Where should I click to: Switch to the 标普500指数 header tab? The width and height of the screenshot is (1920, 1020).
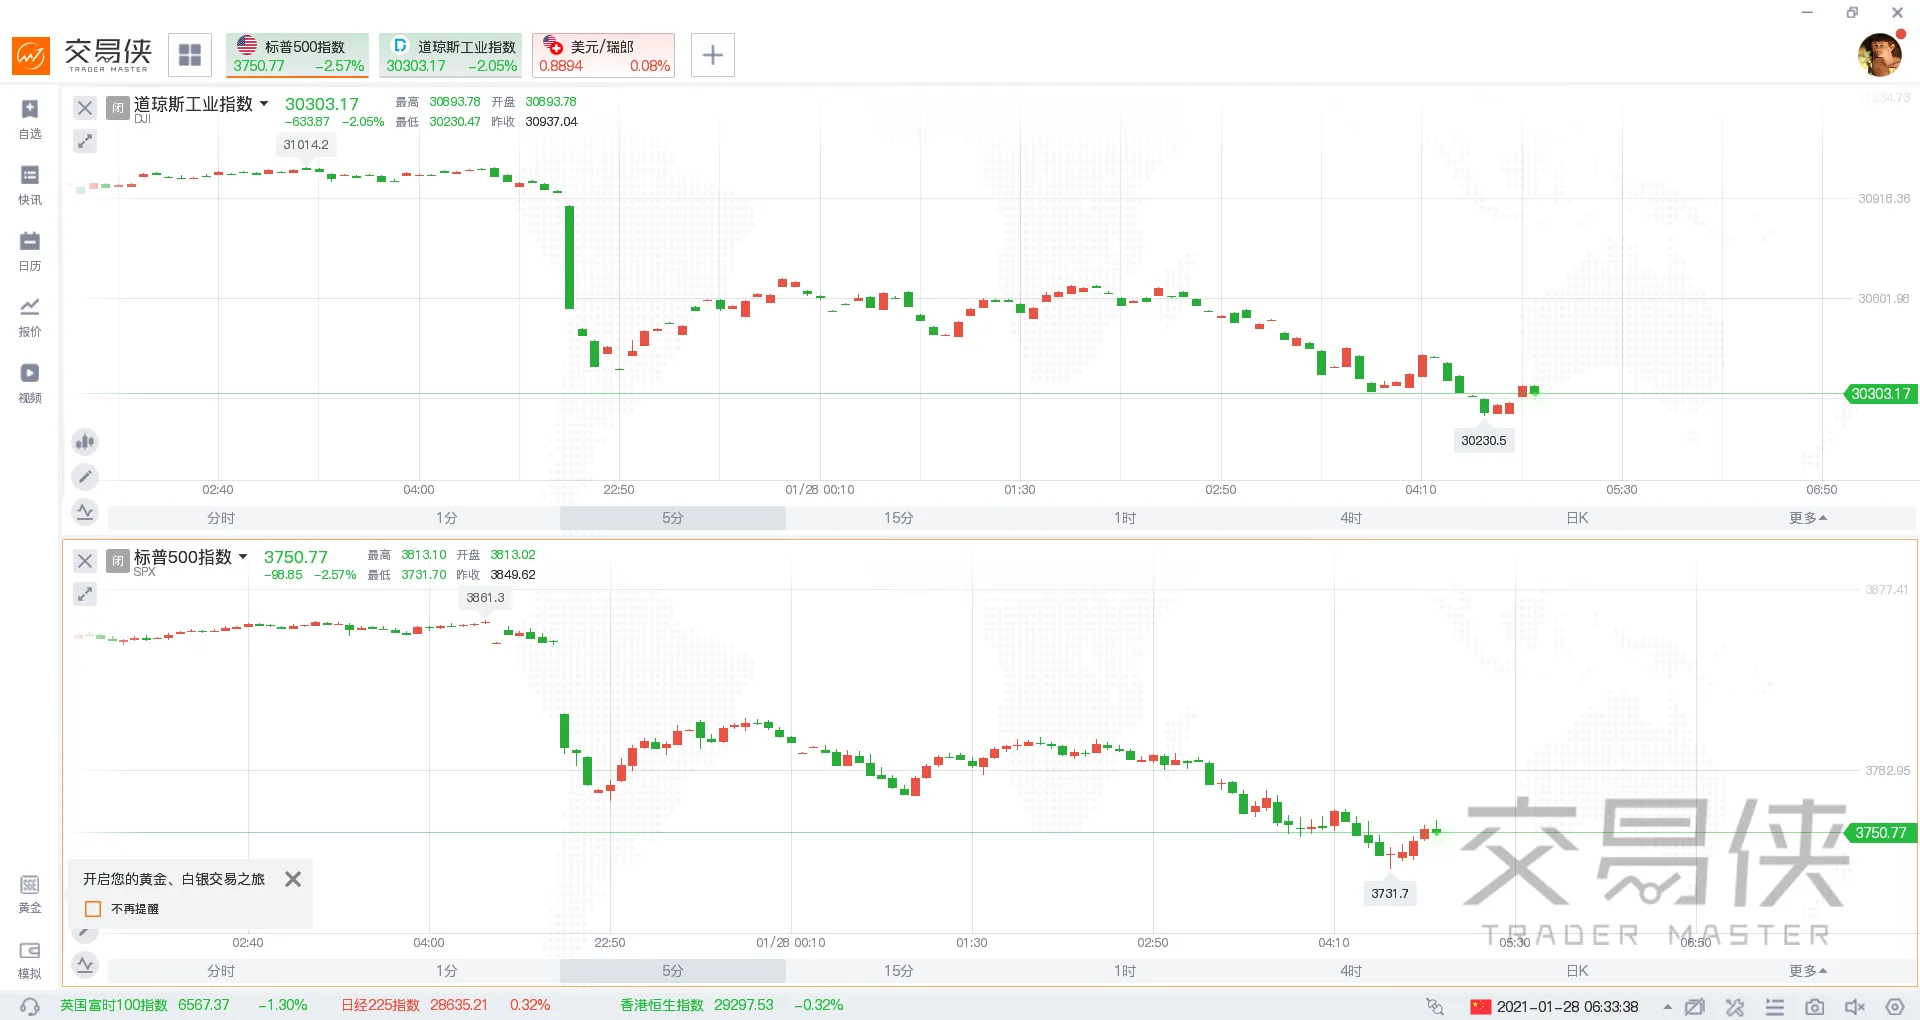pyautogui.click(x=297, y=55)
